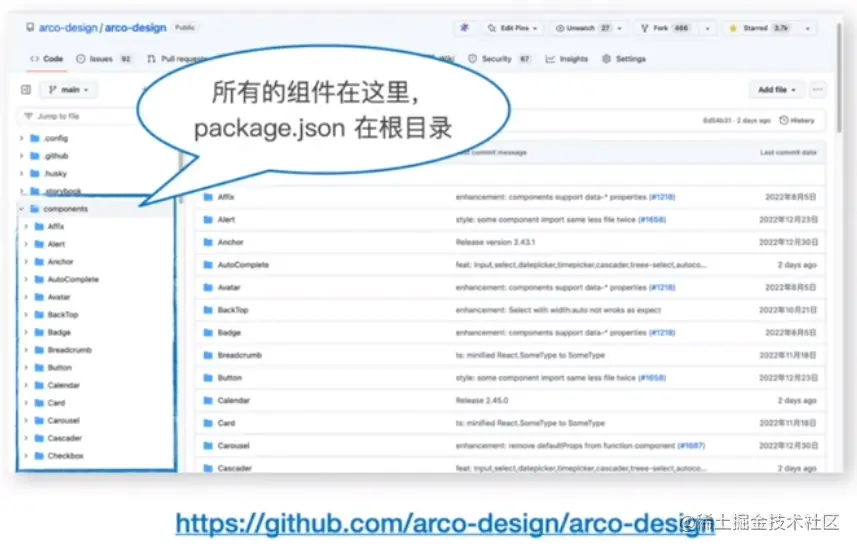Open the Add file dropdown

tap(776, 89)
